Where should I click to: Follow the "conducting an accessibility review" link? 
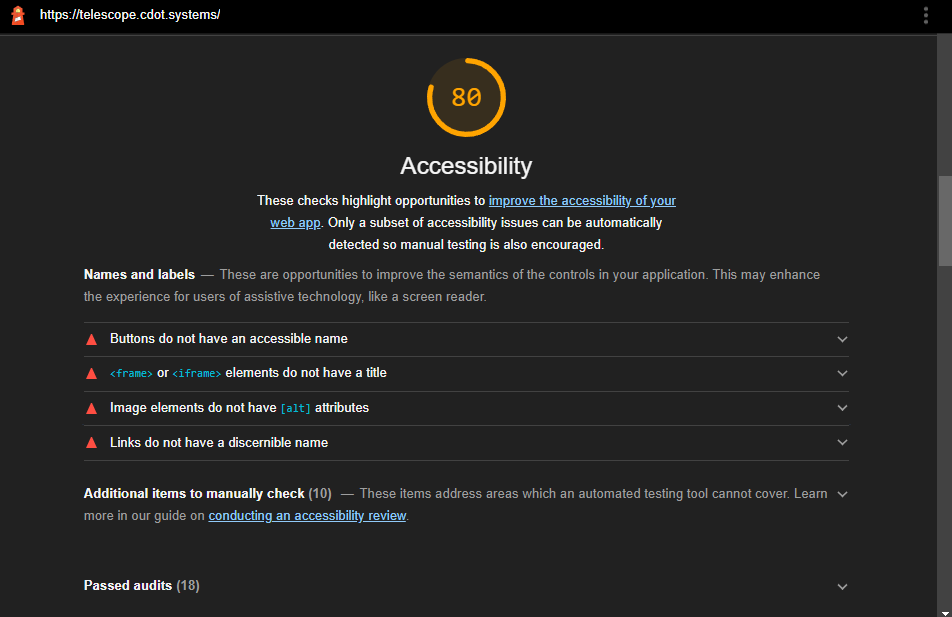click(307, 514)
